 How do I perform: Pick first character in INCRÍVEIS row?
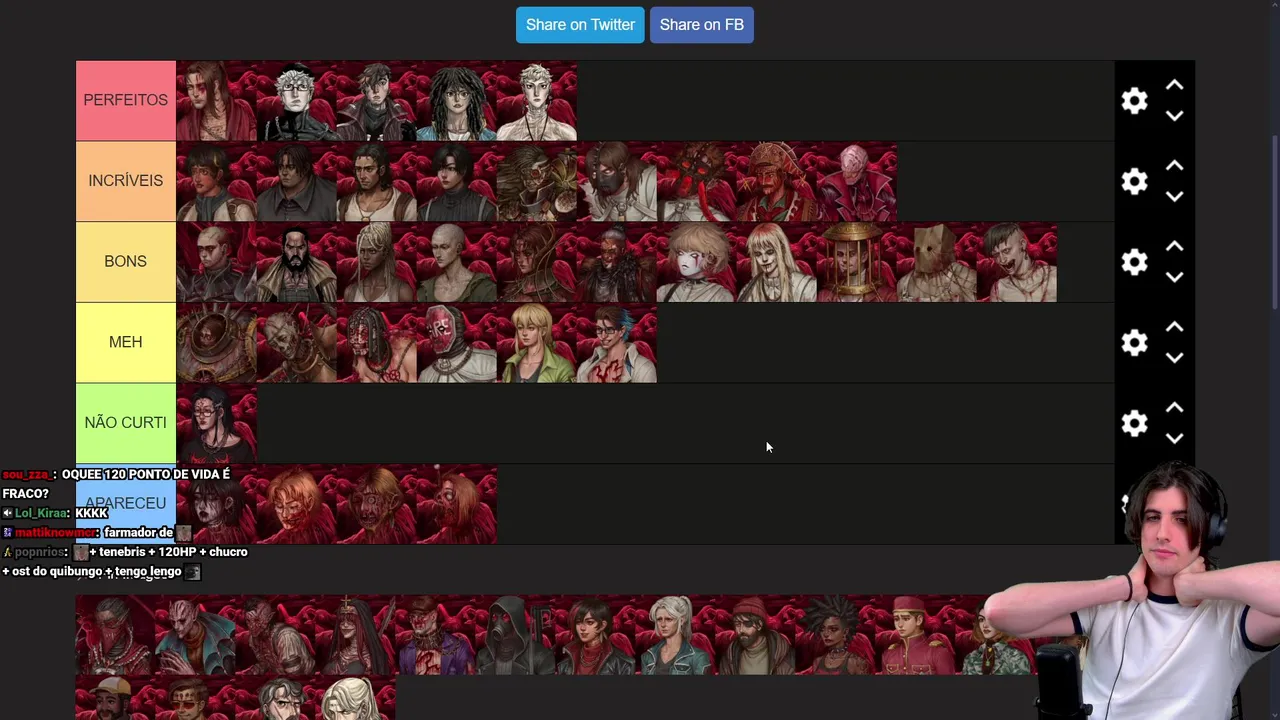[216, 181]
